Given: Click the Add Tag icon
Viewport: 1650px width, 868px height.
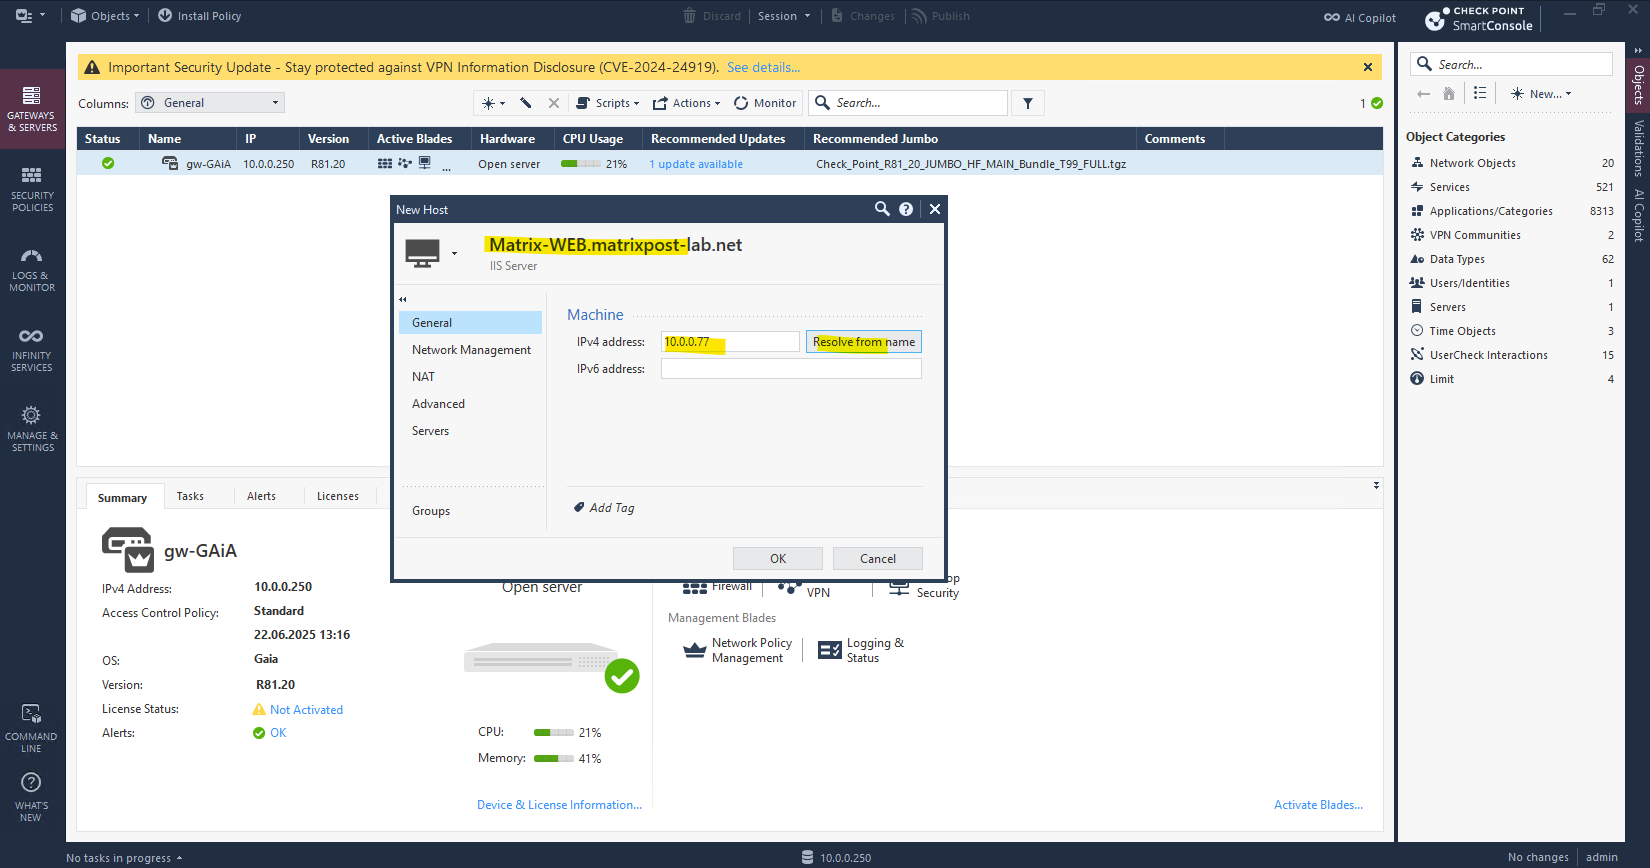Looking at the screenshot, I should point(579,507).
